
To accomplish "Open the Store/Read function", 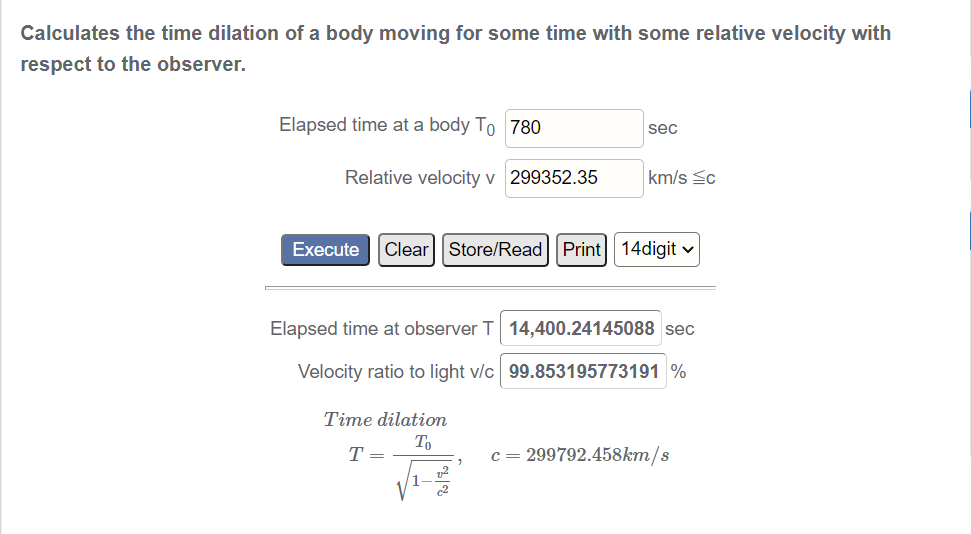I will tap(495, 250).
